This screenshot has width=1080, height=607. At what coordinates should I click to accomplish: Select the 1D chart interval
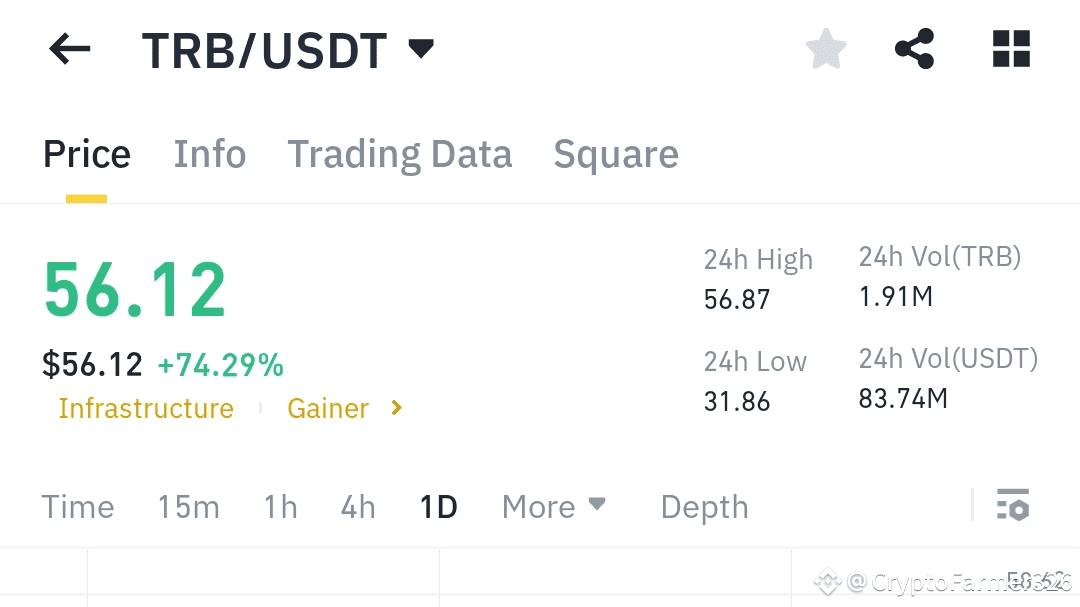click(x=439, y=507)
